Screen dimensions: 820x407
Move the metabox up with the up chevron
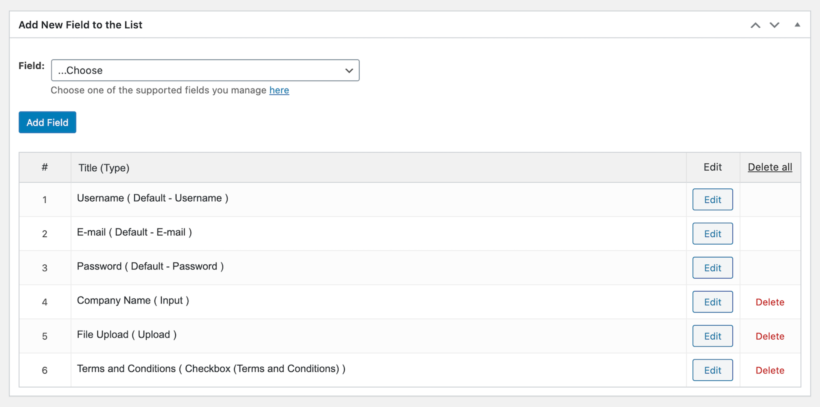click(755, 25)
